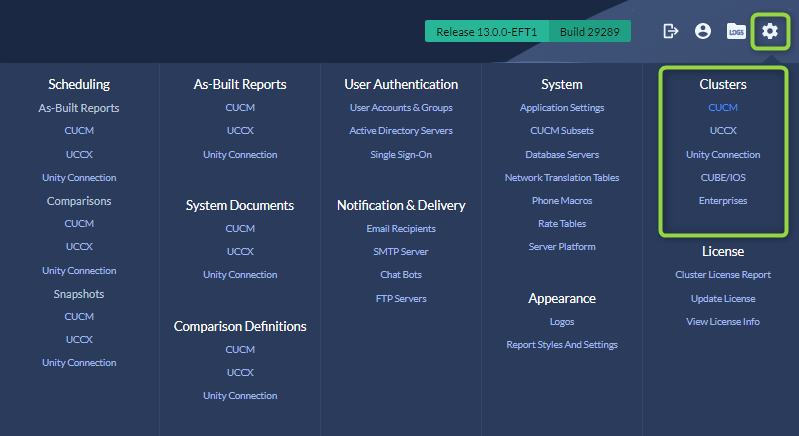Image resolution: width=799 pixels, height=436 pixels.
Task: Open the user account profile icon
Action: point(703,31)
